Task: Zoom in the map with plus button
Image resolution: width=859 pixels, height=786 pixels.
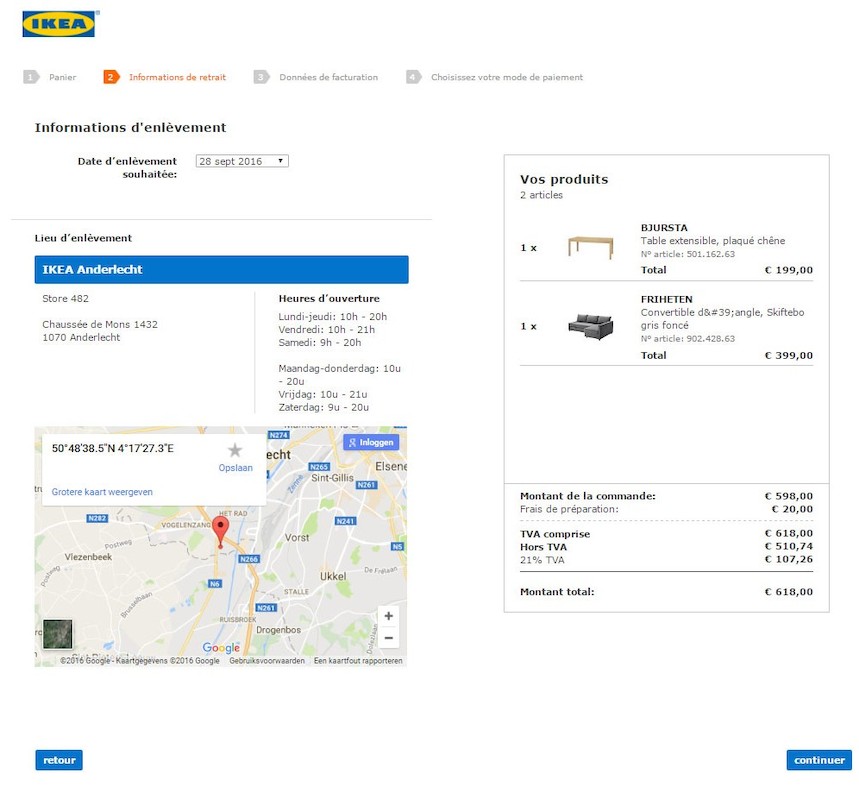Action: pyautogui.click(x=388, y=616)
